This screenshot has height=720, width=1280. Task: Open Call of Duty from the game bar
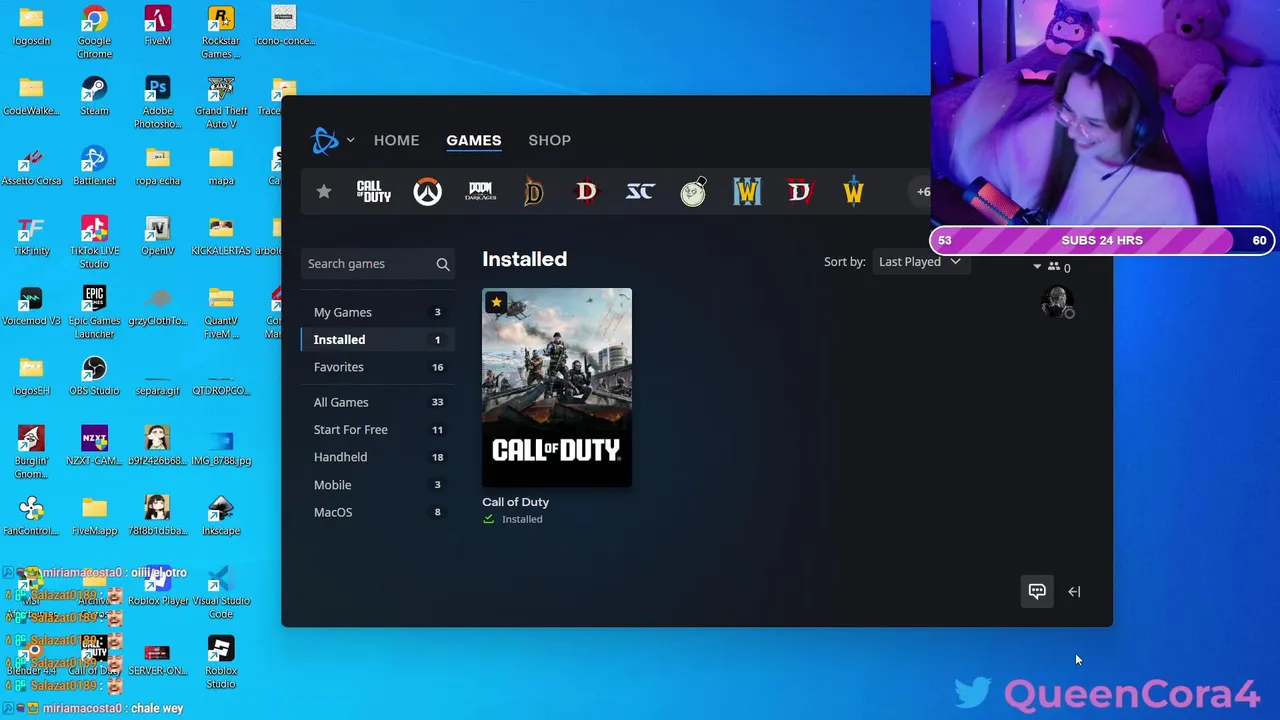(374, 192)
